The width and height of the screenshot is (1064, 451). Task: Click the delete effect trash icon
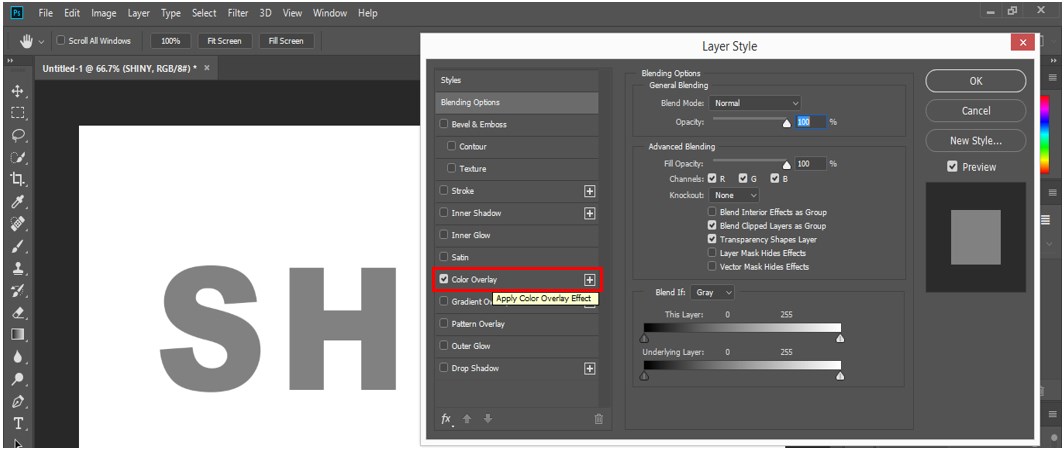598,419
